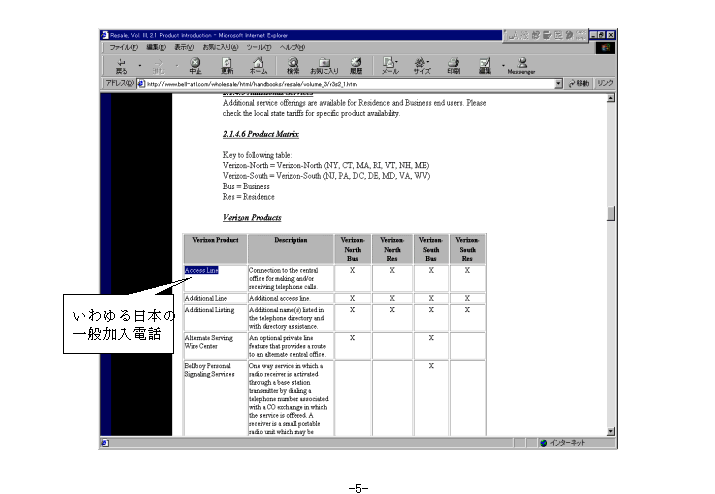Click the Edit (編集) toolbar icon

485,66
